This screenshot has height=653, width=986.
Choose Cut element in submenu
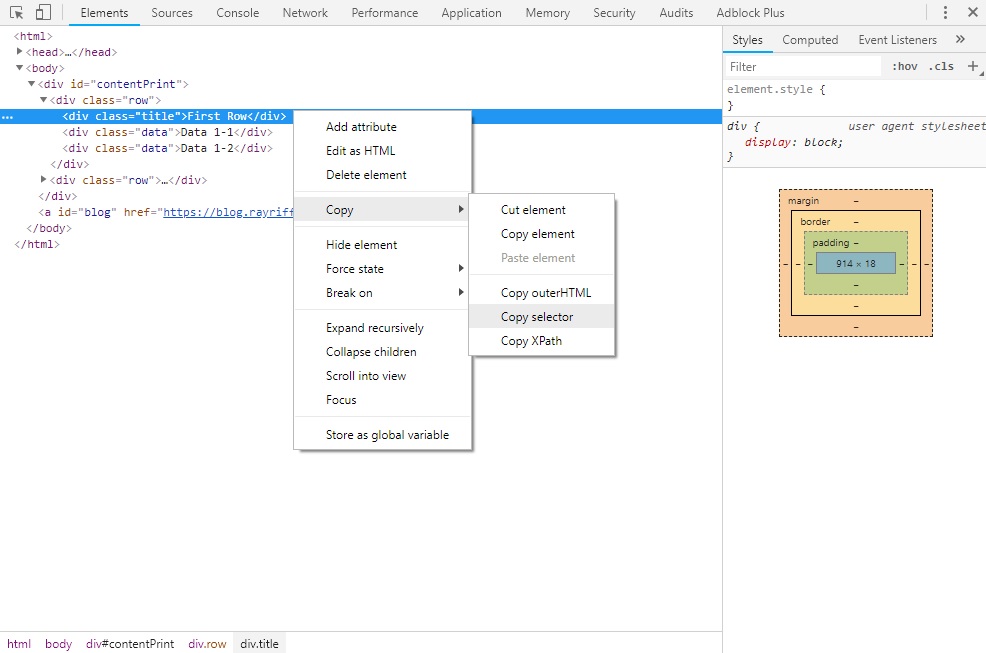coord(541,209)
